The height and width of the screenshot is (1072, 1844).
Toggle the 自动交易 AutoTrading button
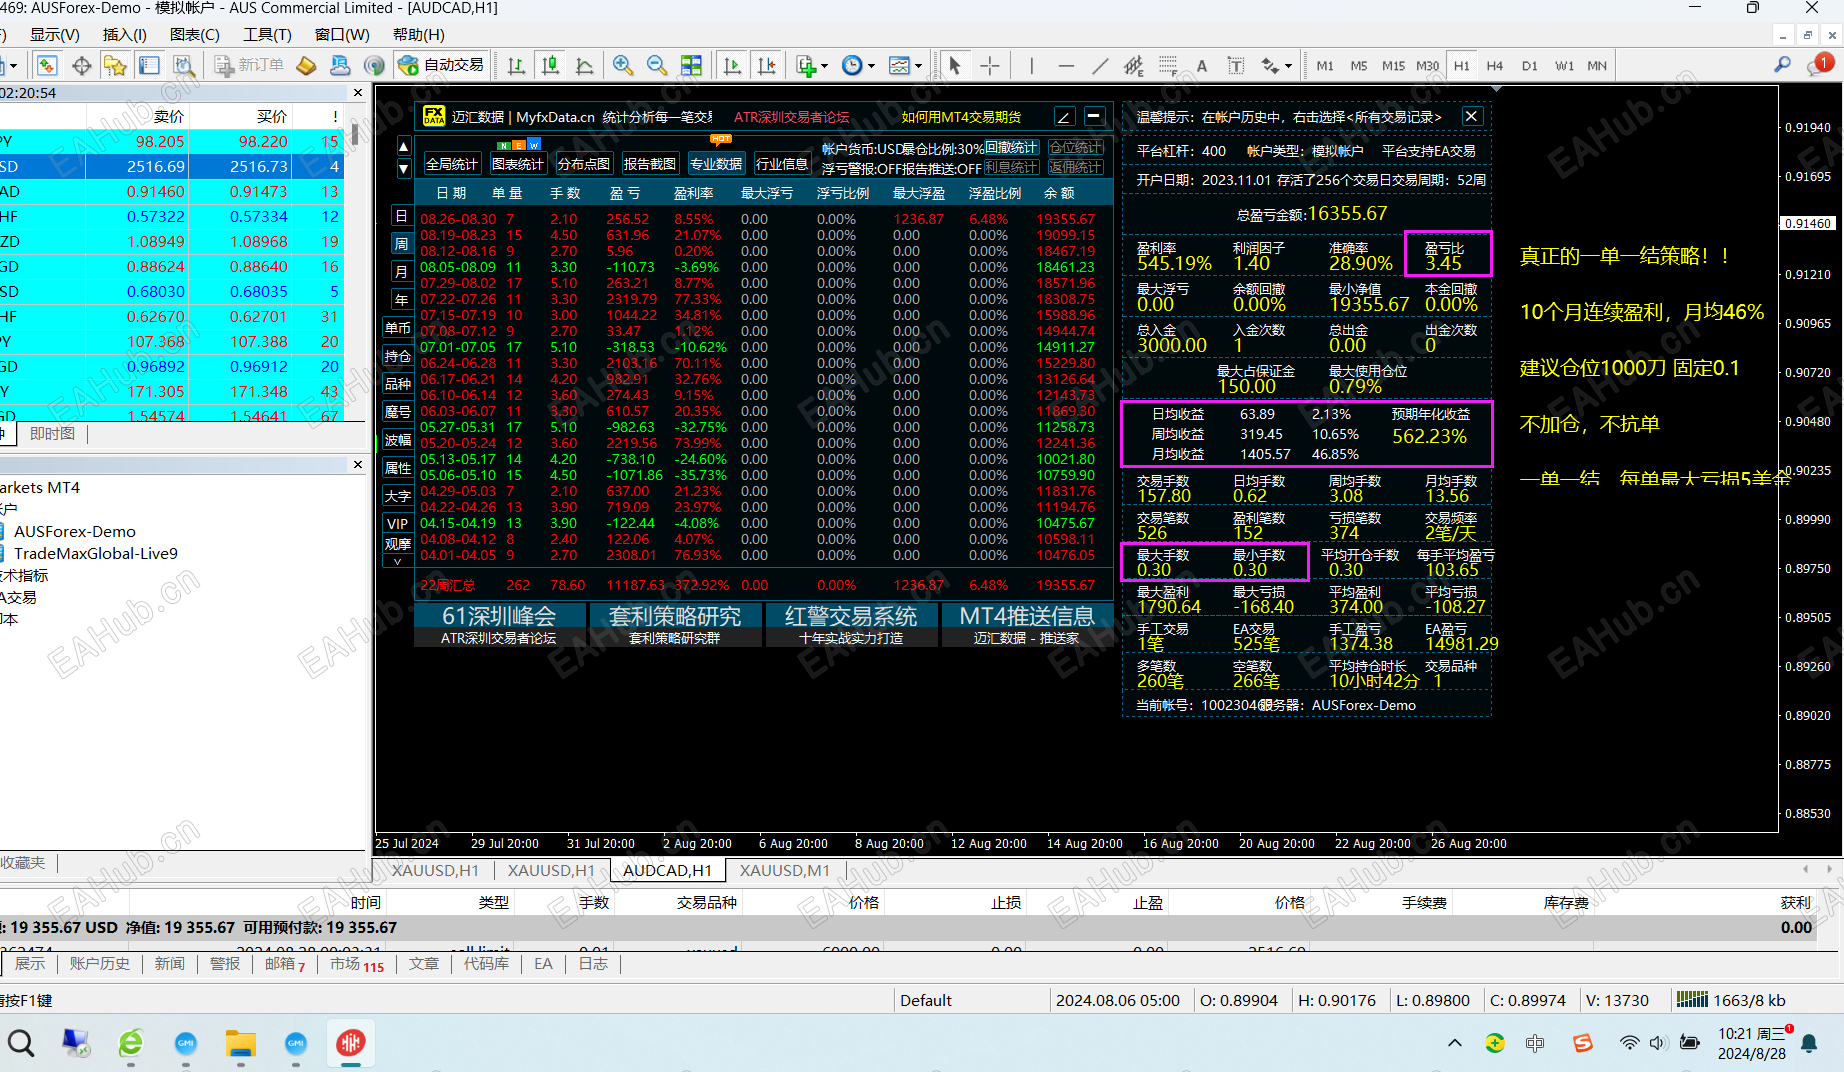[x=441, y=66]
